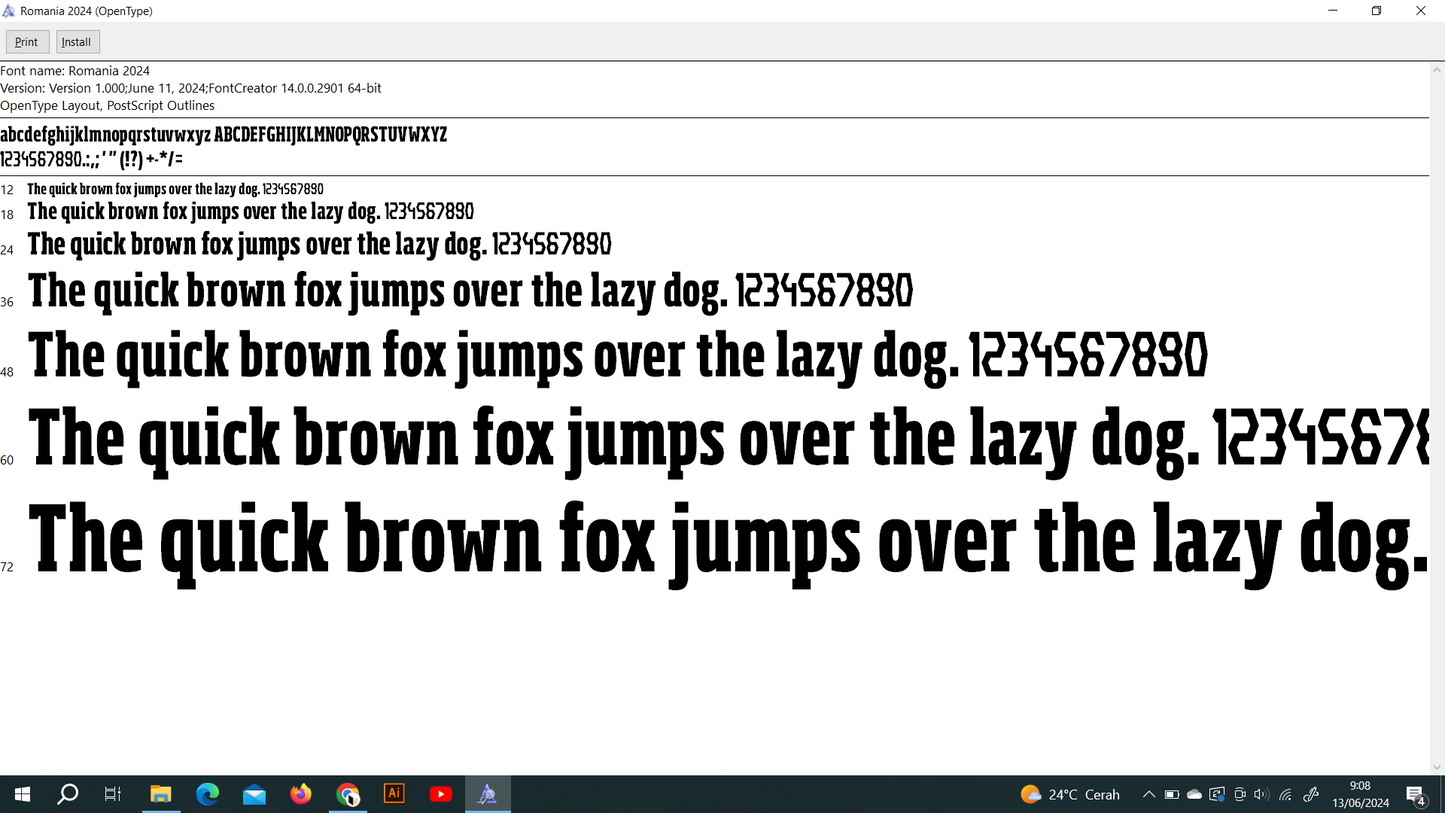Open Task View on the taskbar
This screenshot has width=1445, height=813.
113,795
